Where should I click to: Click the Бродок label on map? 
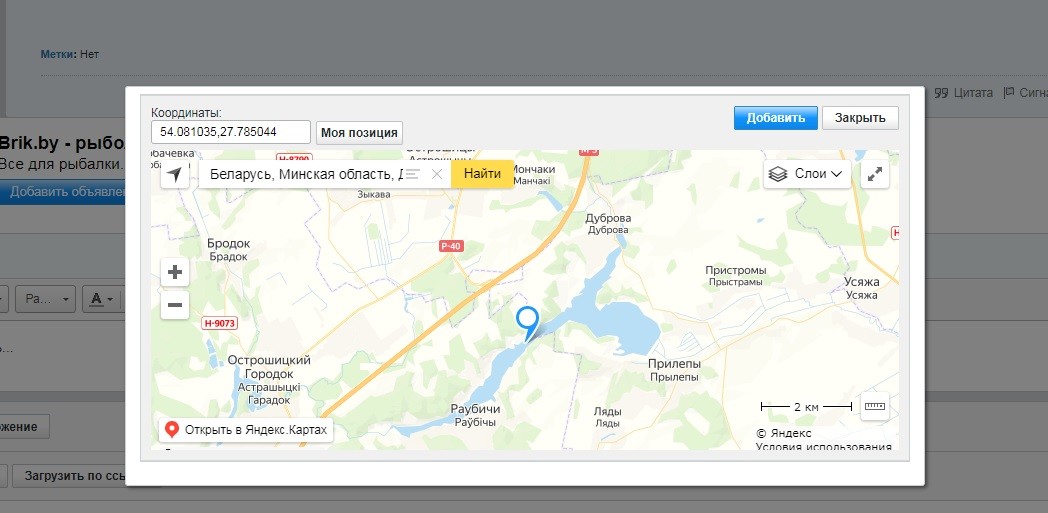pos(229,244)
